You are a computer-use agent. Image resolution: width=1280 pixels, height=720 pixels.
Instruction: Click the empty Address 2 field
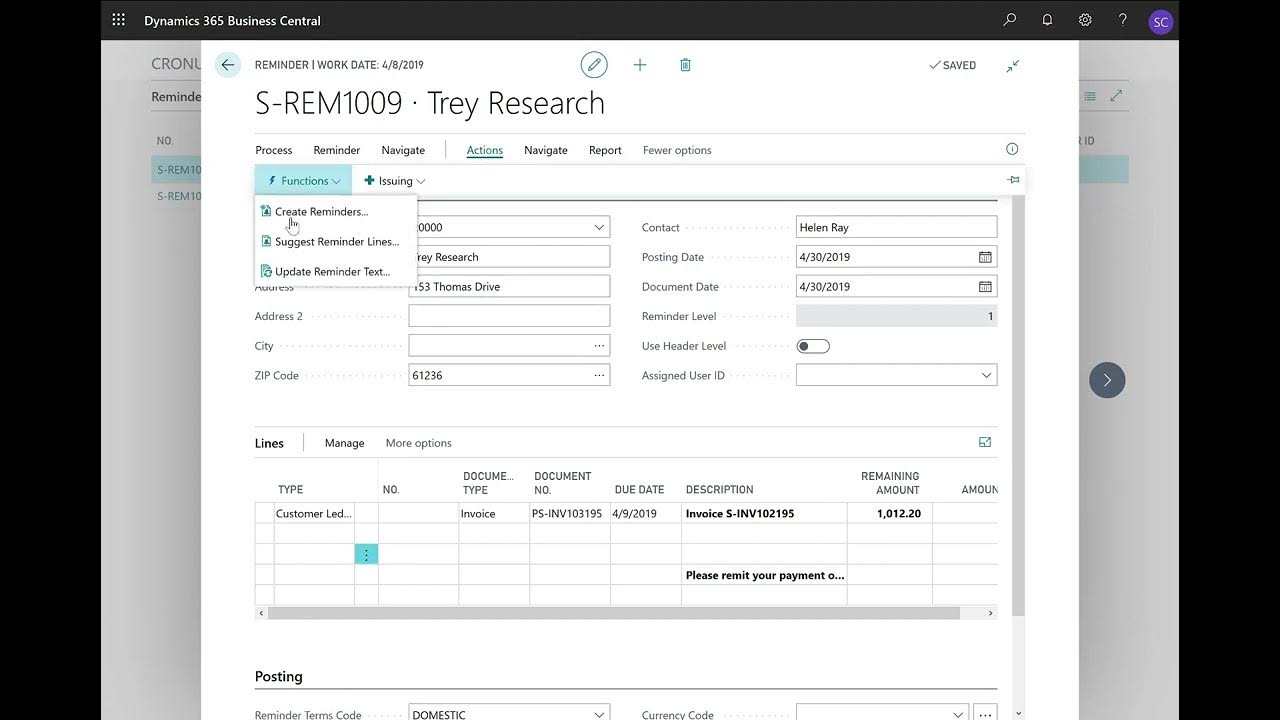509,316
